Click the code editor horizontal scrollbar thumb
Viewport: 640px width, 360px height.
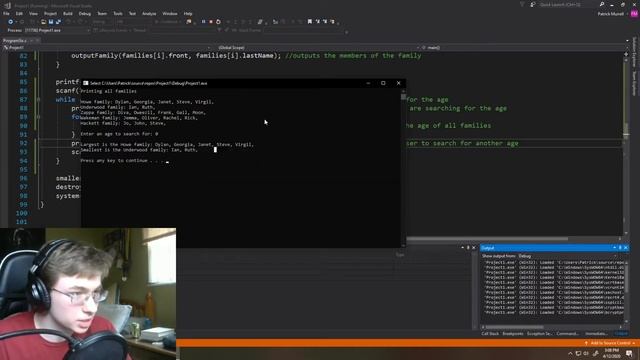[x=487, y=239]
